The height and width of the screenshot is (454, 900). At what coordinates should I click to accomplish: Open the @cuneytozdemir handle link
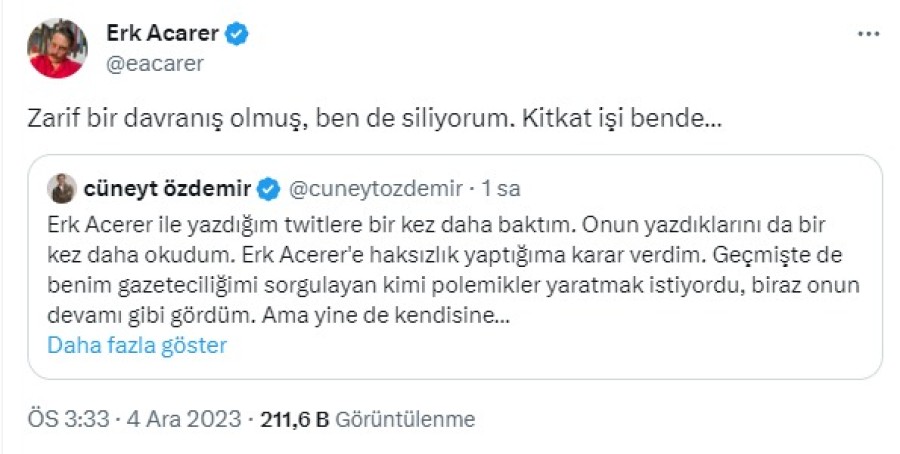[375, 188]
